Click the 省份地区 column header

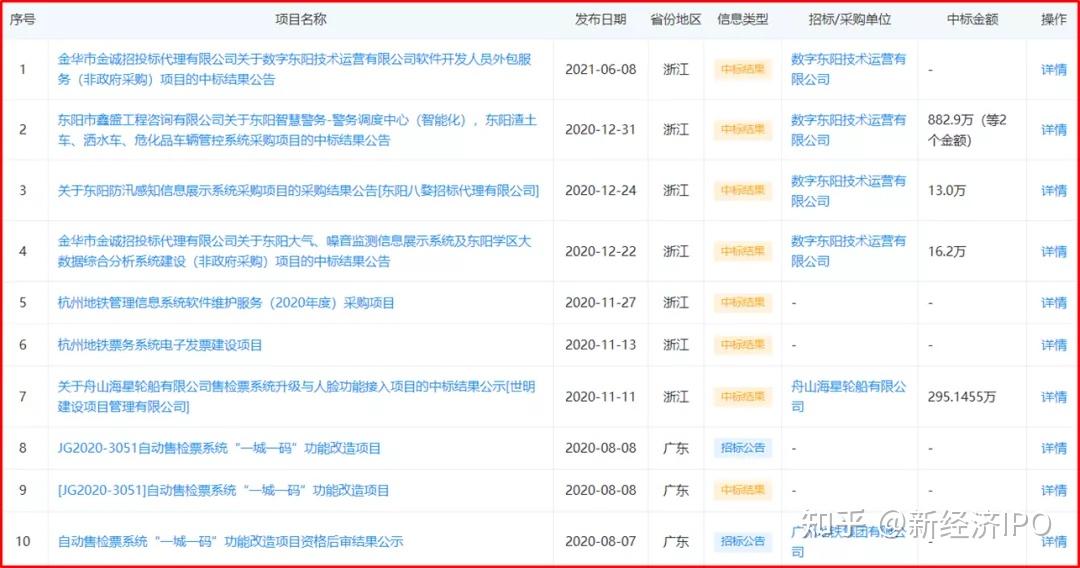coord(675,20)
